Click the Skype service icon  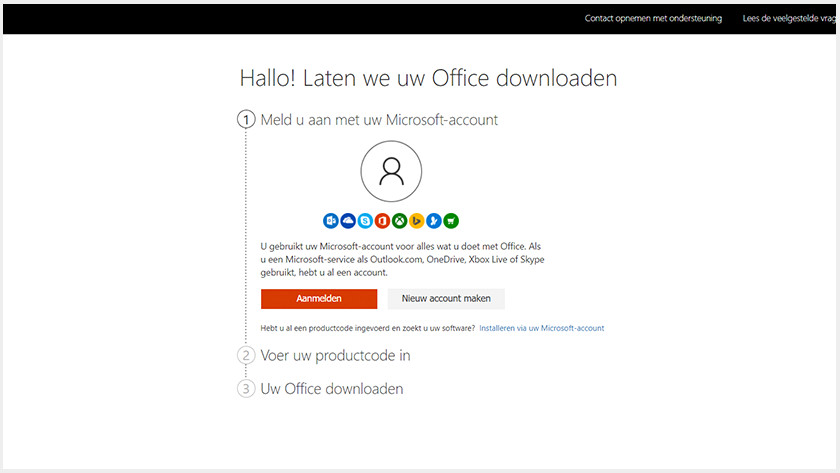(365, 221)
